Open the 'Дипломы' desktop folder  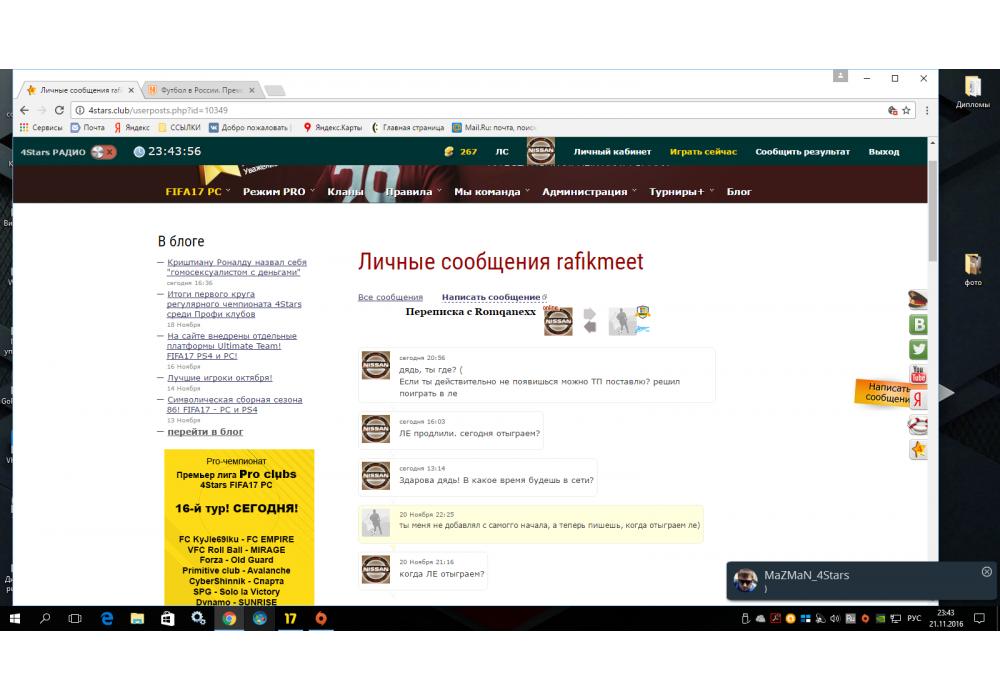[x=973, y=92]
